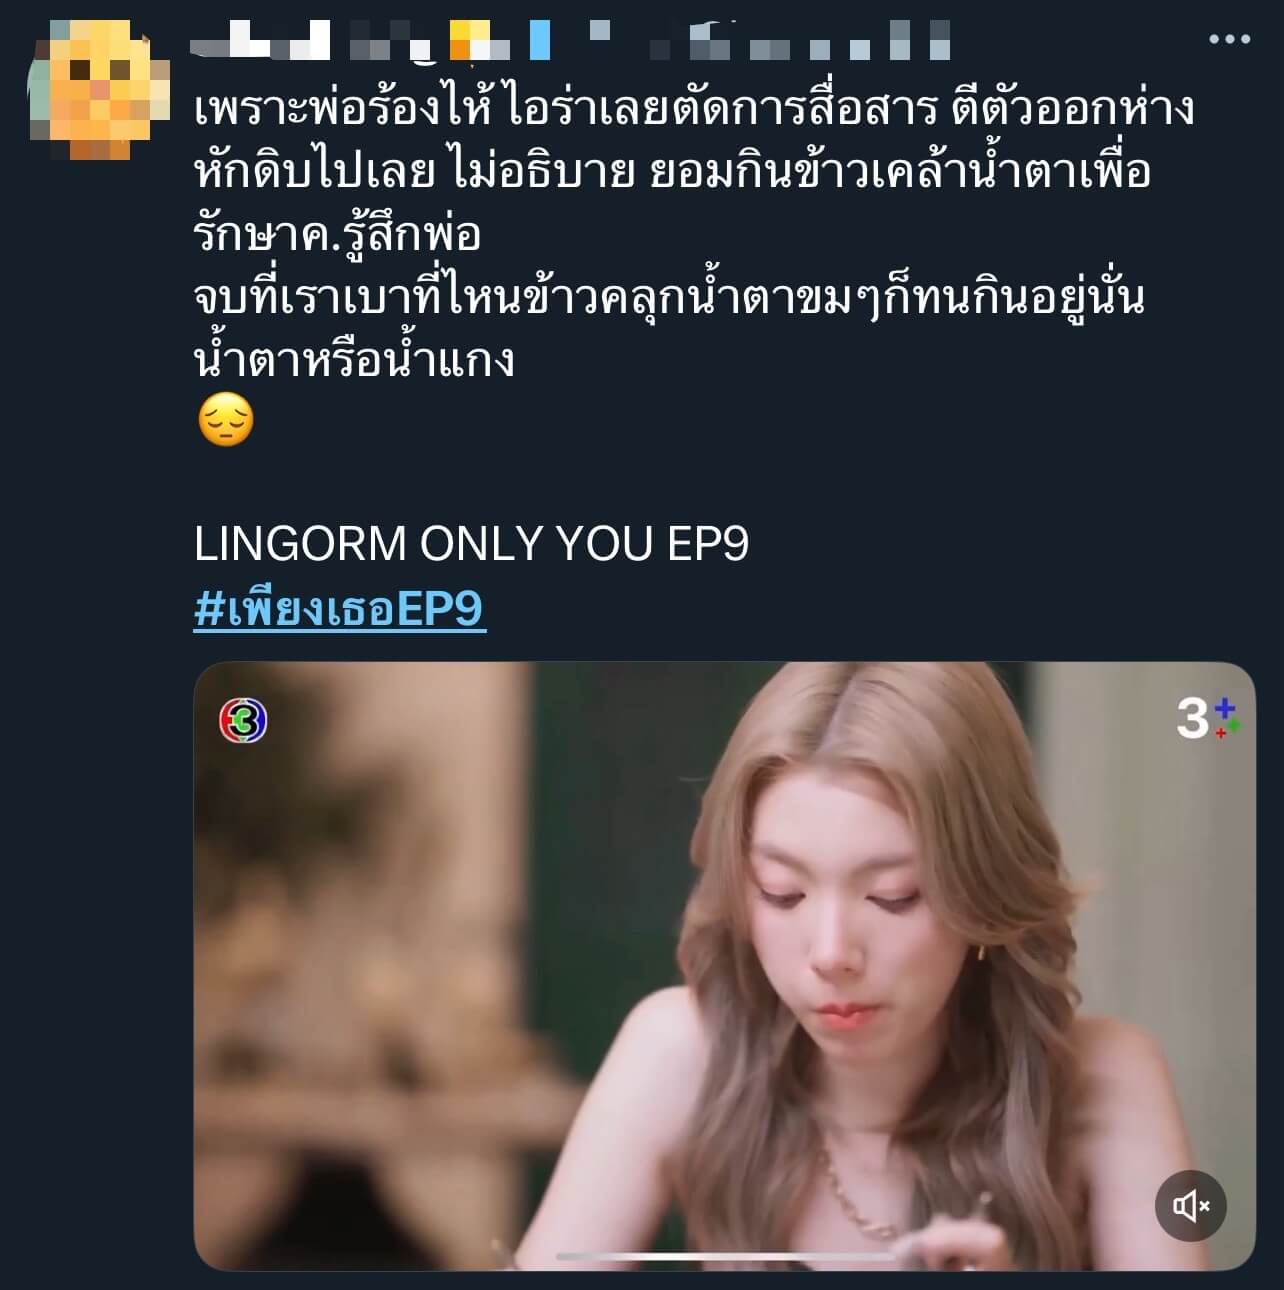Click the tweet line reading รักษาค.รู้สึกพ่อ
The height and width of the screenshot is (1290, 1284).
coord(337,233)
